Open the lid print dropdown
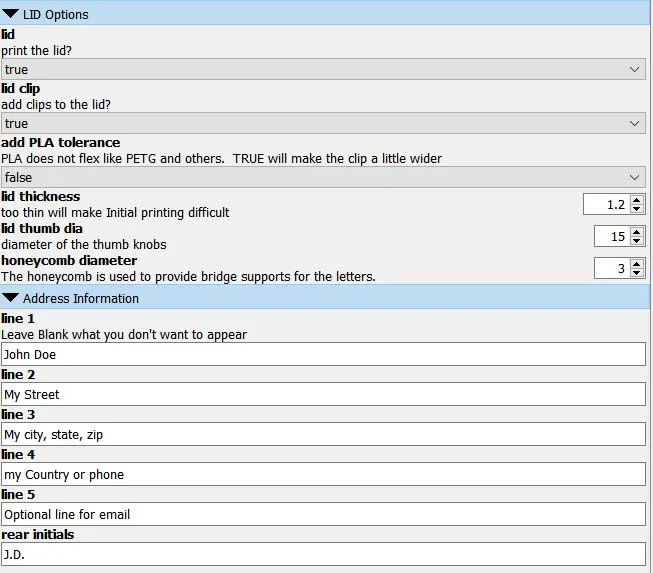This screenshot has width=653, height=573. [323, 70]
